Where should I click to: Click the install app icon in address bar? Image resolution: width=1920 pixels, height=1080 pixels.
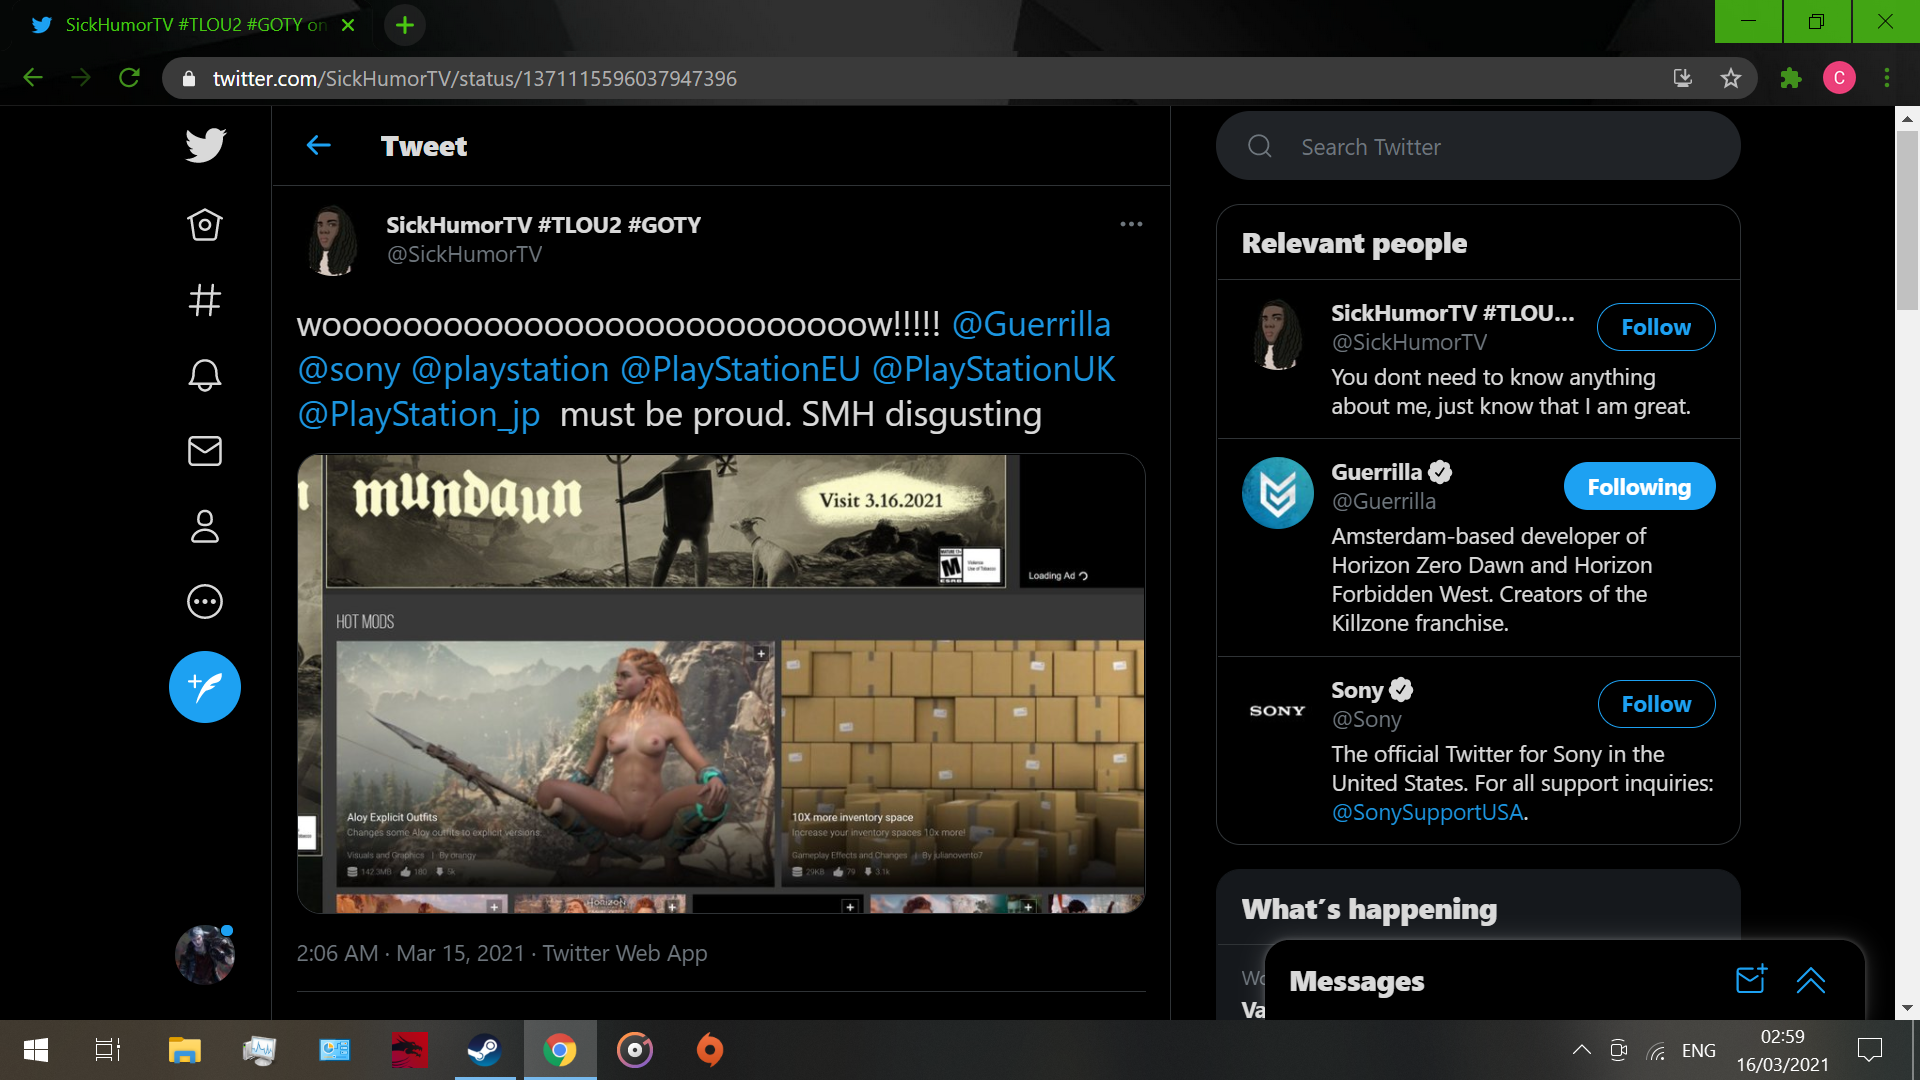pos(1683,78)
